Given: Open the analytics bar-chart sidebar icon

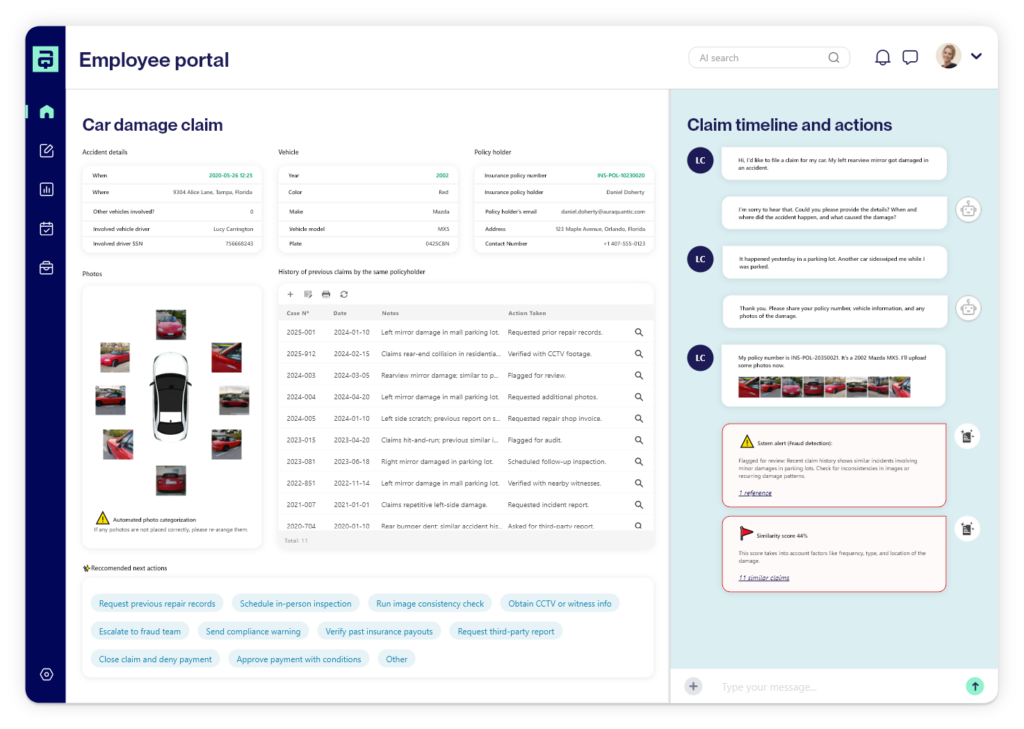Looking at the screenshot, I should [x=46, y=189].
